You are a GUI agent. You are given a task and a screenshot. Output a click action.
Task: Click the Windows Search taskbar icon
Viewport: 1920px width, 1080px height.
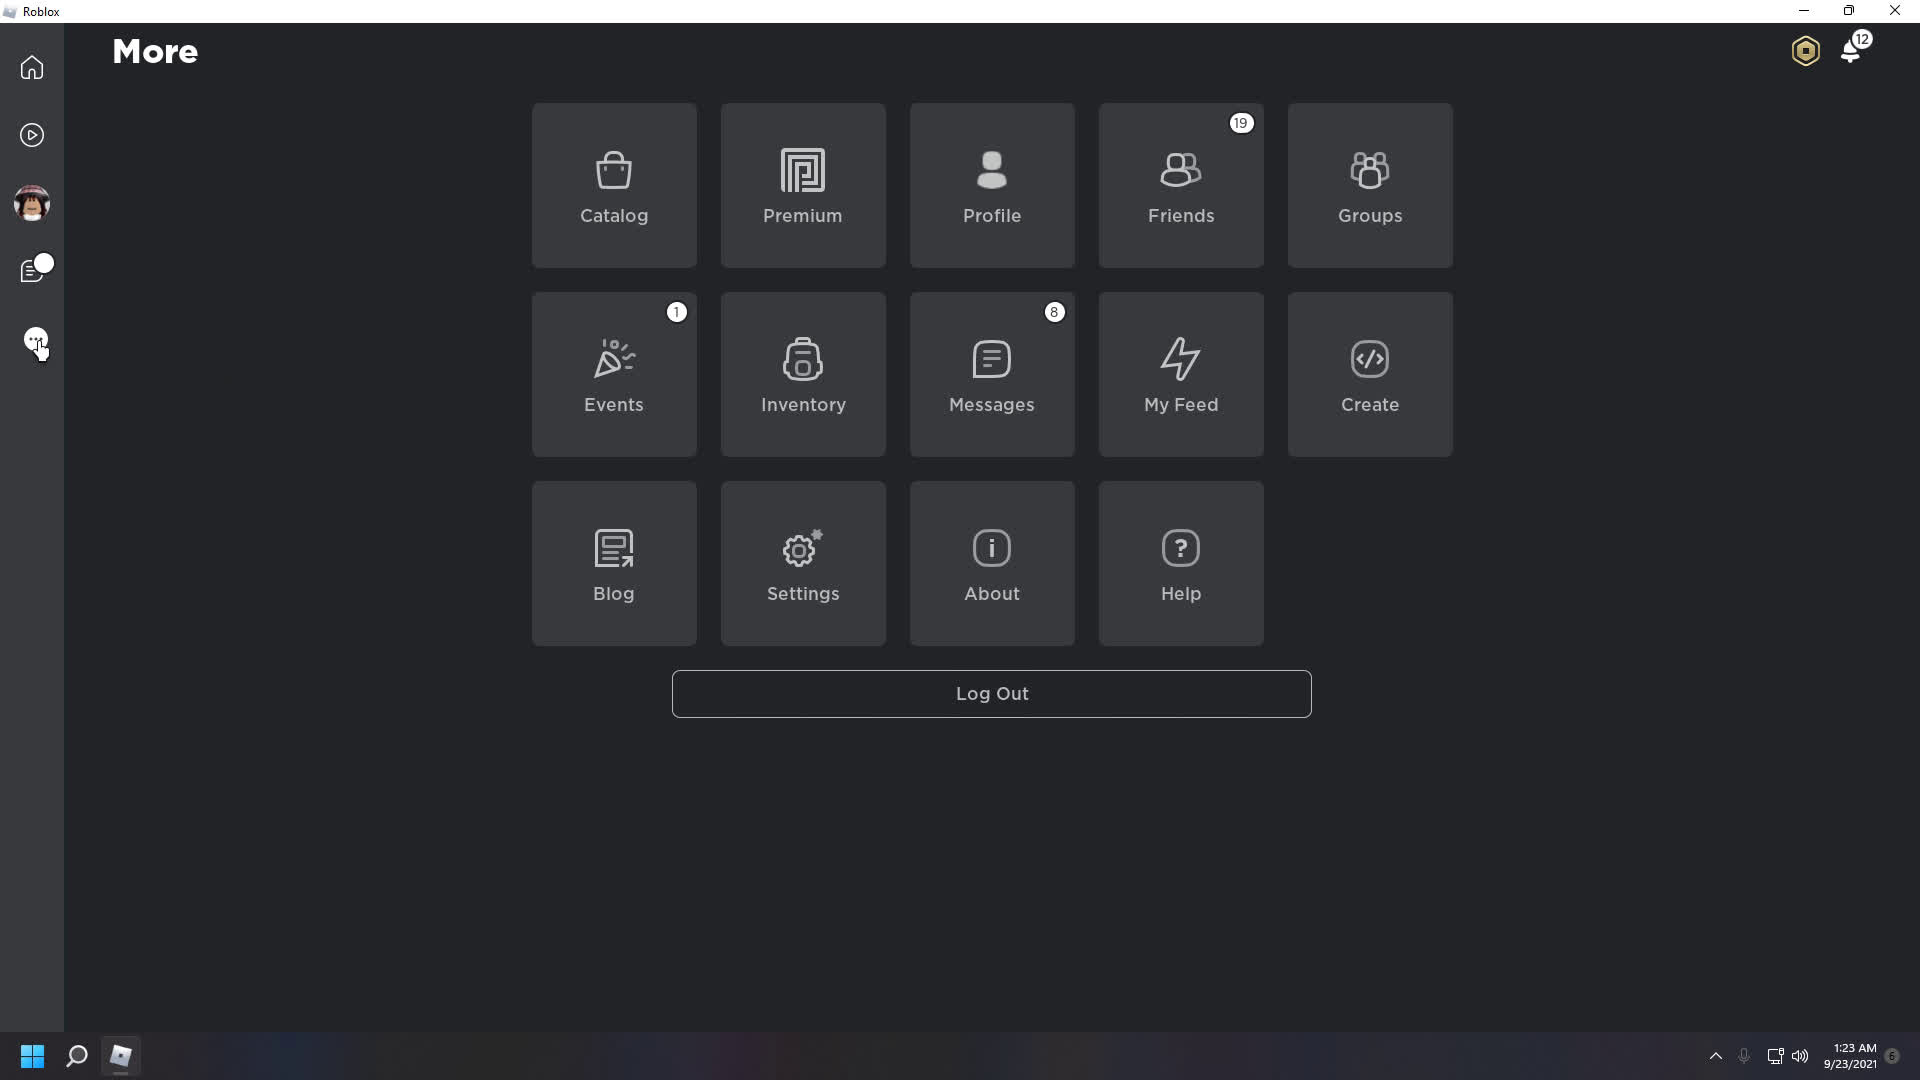(75, 1055)
